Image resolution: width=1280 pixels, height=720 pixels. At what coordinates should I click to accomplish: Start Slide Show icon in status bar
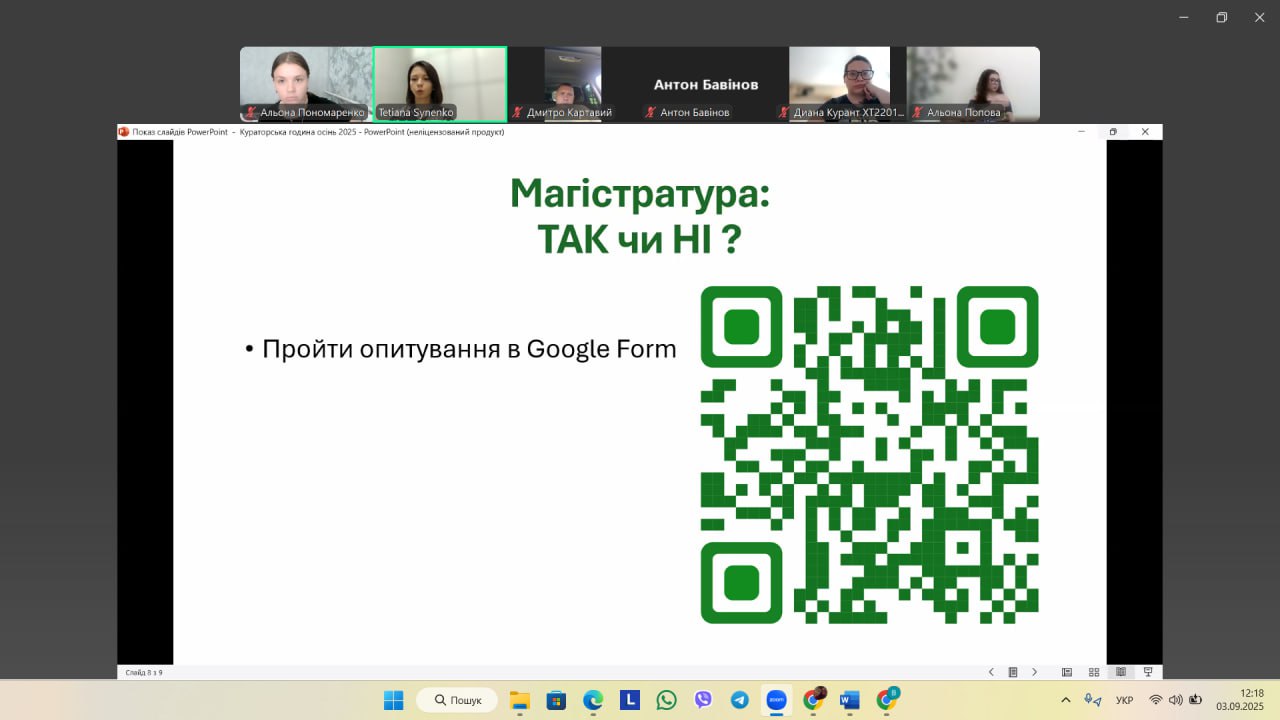click(1148, 672)
